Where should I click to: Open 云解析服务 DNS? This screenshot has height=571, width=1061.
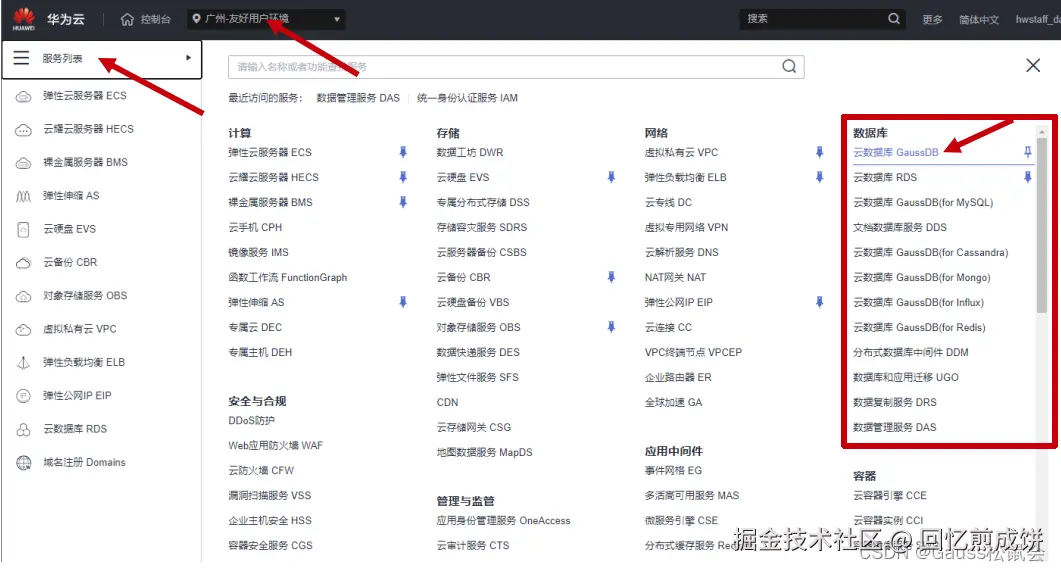pos(681,252)
